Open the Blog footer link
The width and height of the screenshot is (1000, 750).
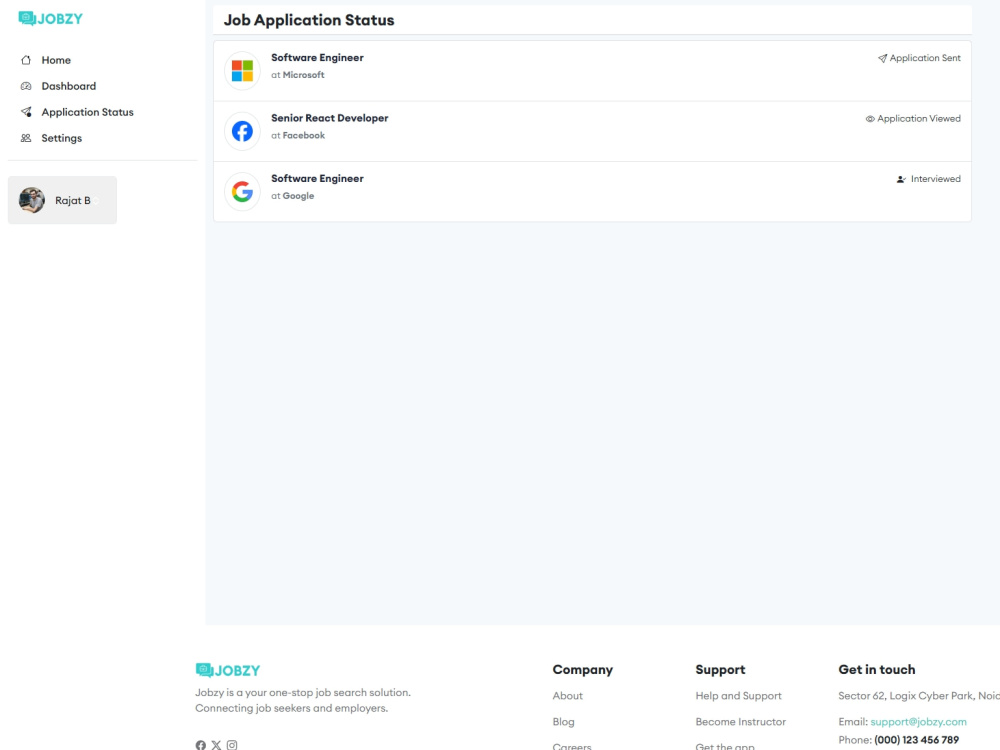(563, 722)
